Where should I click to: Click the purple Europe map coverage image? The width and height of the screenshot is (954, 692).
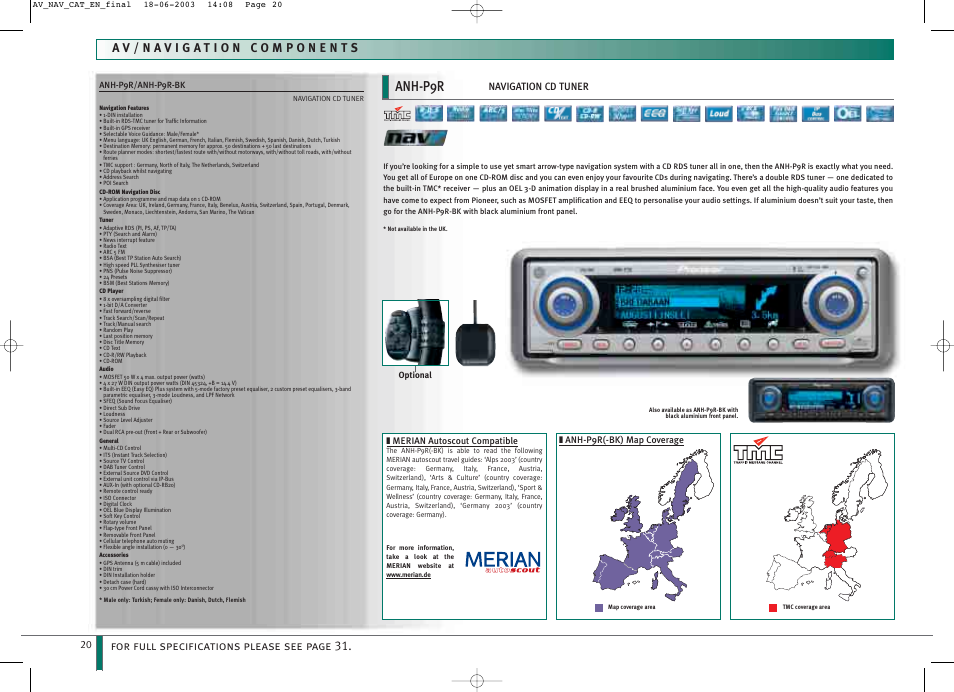pyautogui.click(x=652, y=526)
